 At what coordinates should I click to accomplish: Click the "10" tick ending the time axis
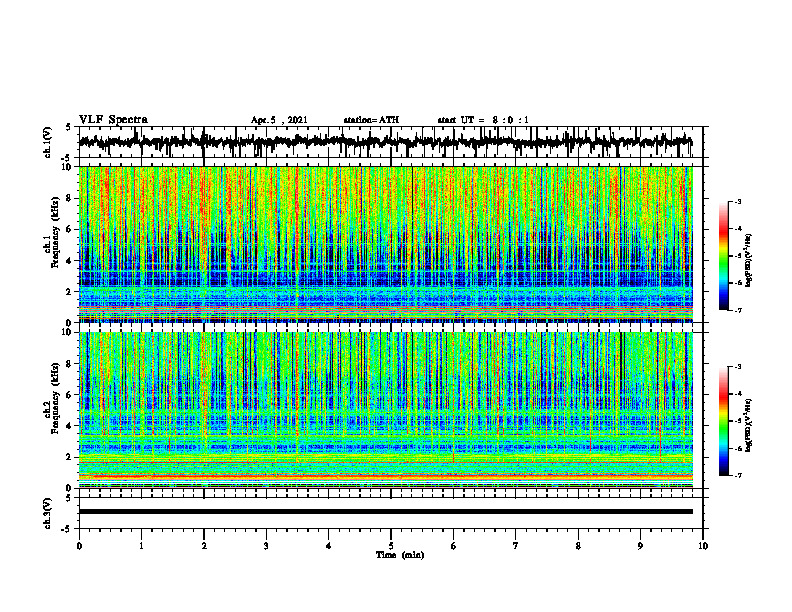tap(703, 546)
